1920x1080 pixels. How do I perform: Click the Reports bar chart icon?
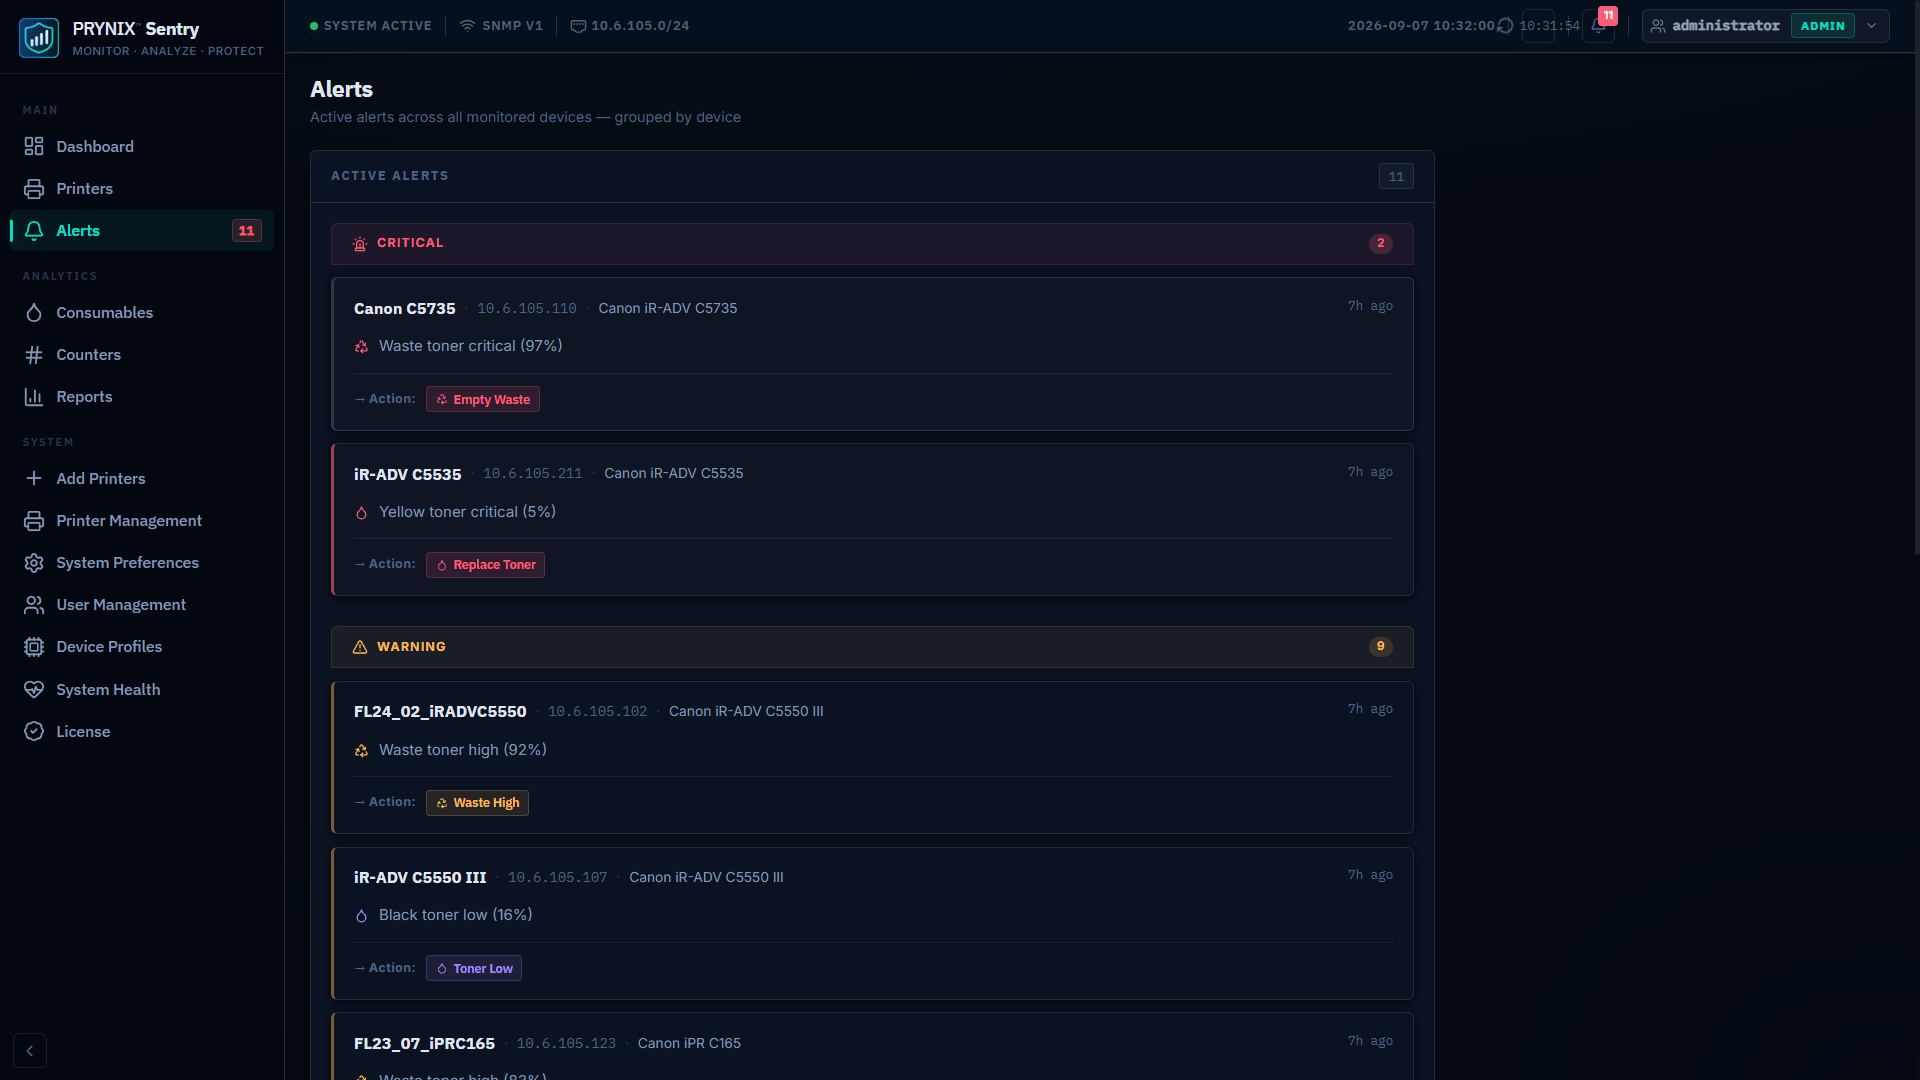tap(34, 396)
